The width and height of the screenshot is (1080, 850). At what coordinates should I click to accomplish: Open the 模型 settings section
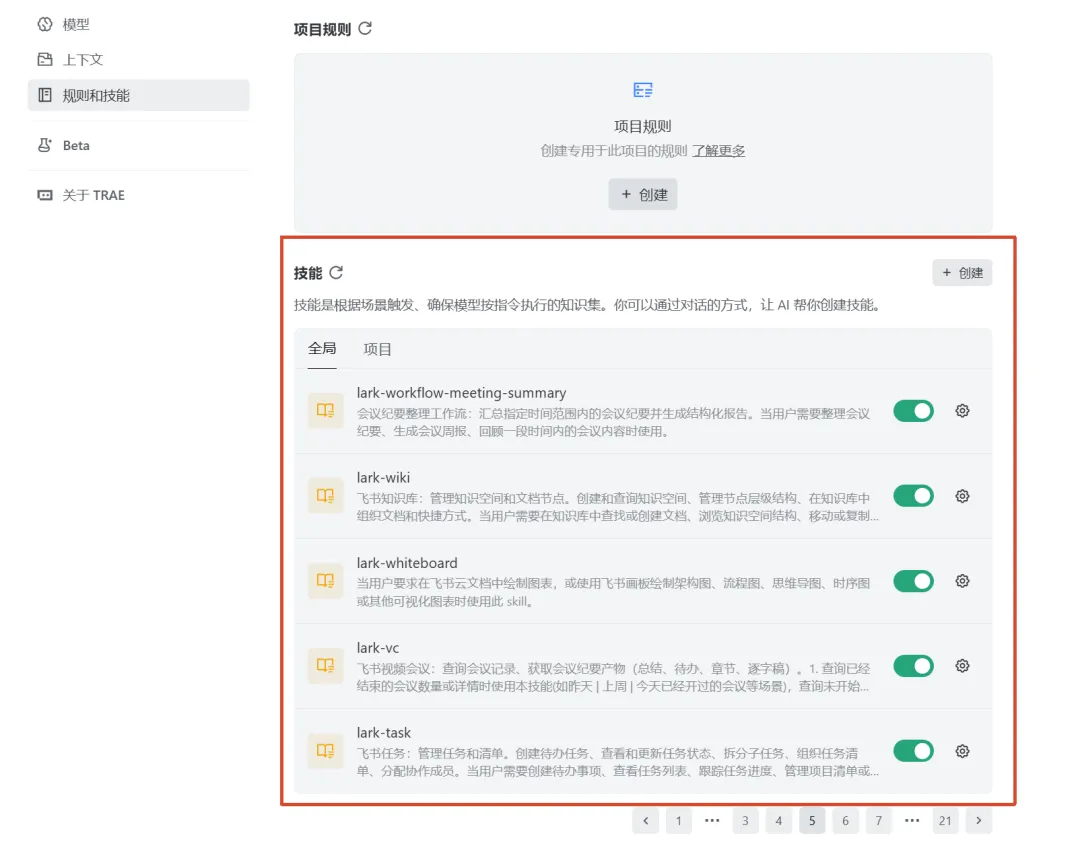(76, 24)
